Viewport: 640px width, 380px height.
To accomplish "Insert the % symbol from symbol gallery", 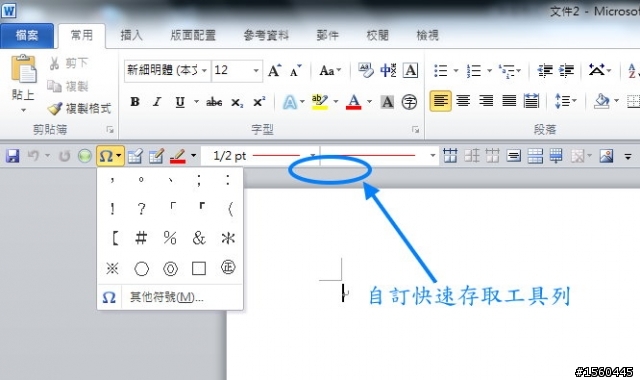I will (170, 238).
